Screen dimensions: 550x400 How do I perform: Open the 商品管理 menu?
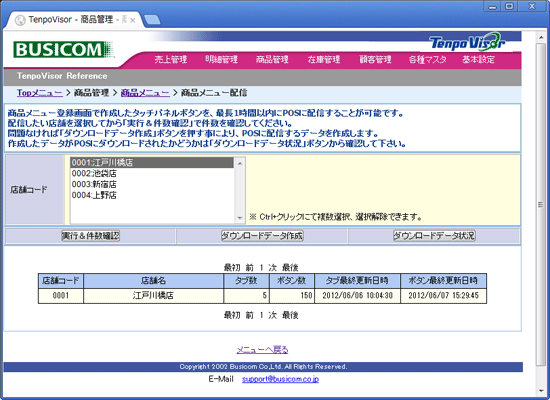272,59
